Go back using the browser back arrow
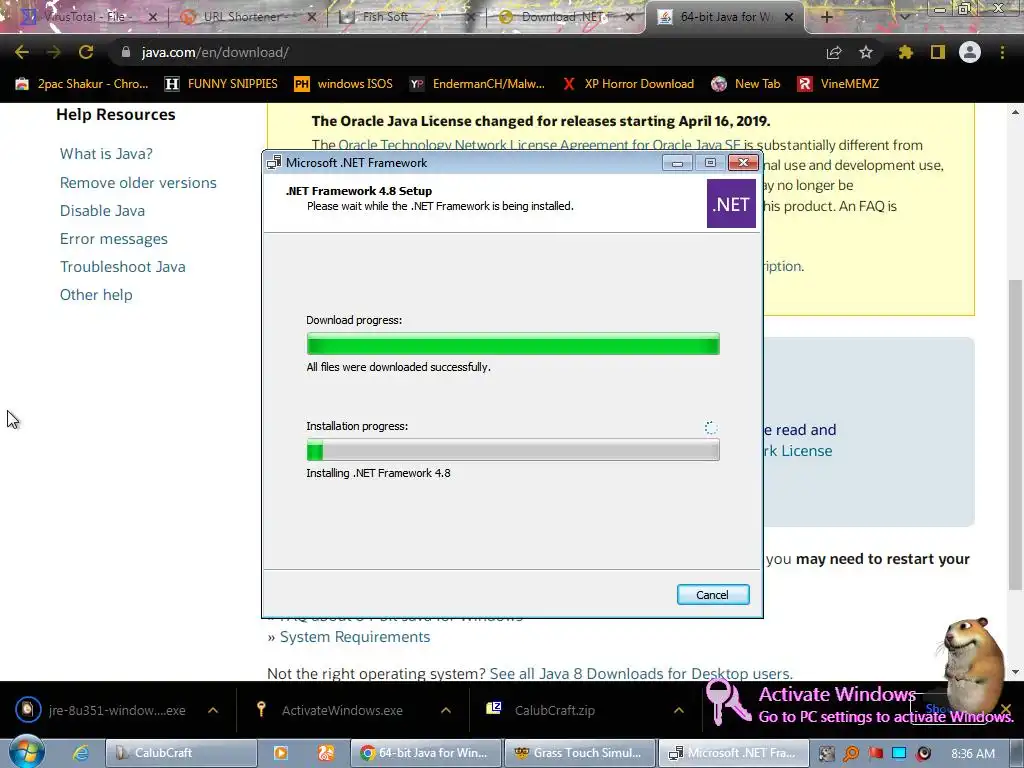This screenshot has height=768, width=1024. (x=22, y=52)
